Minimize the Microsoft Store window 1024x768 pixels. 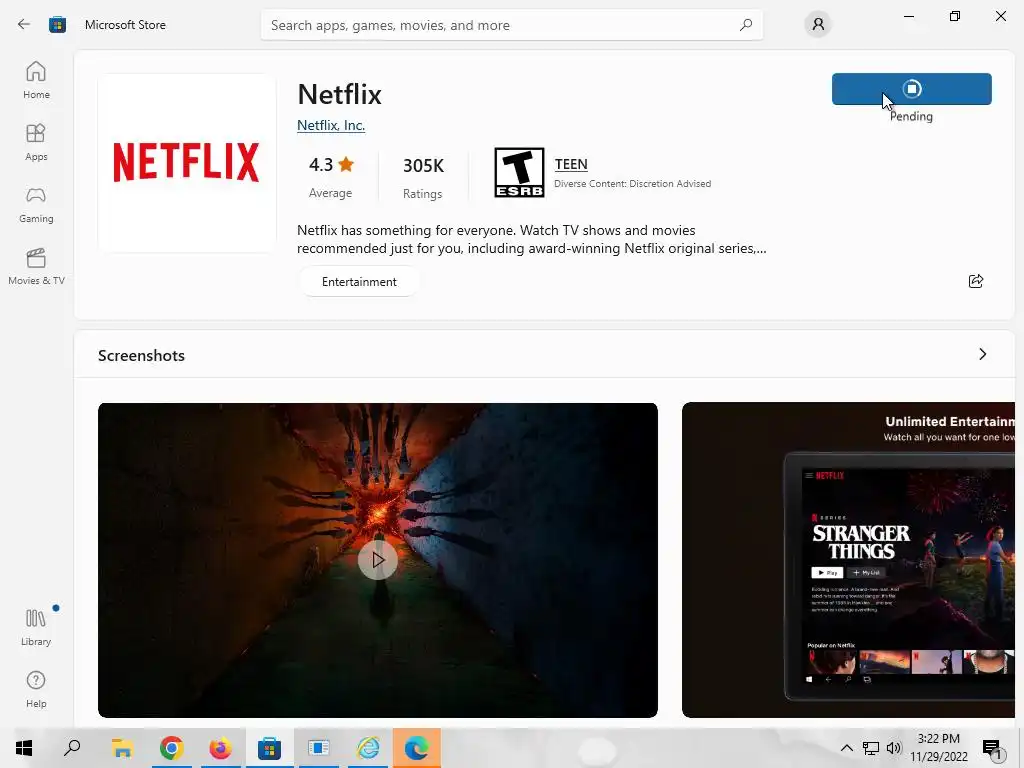click(909, 16)
